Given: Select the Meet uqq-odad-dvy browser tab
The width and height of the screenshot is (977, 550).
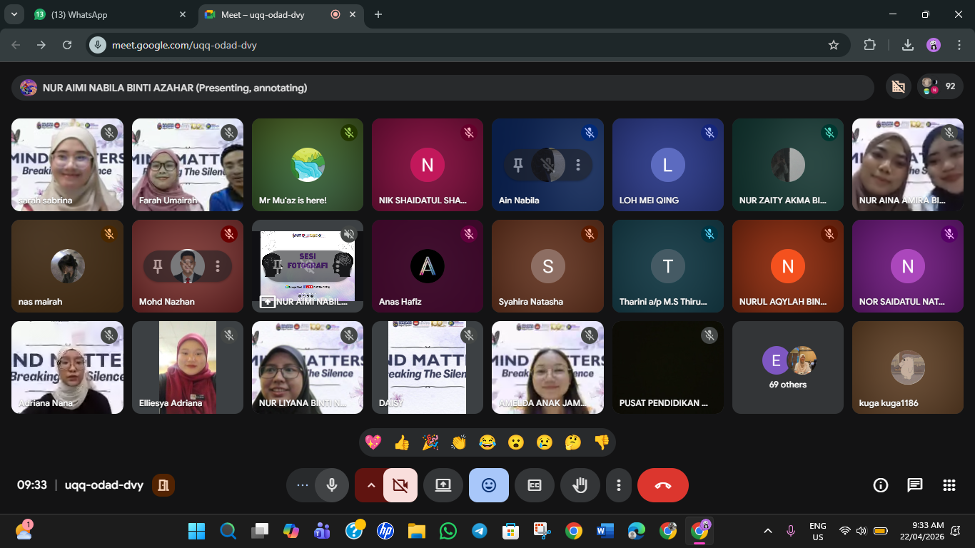Looking at the screenshot, I should (265, 15).
